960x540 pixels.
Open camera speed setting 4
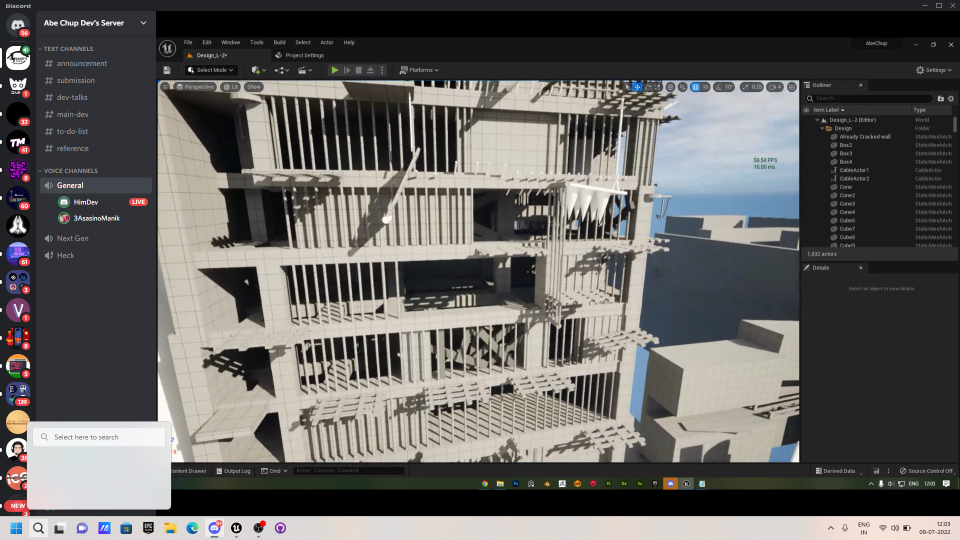[x=774, y=87]
